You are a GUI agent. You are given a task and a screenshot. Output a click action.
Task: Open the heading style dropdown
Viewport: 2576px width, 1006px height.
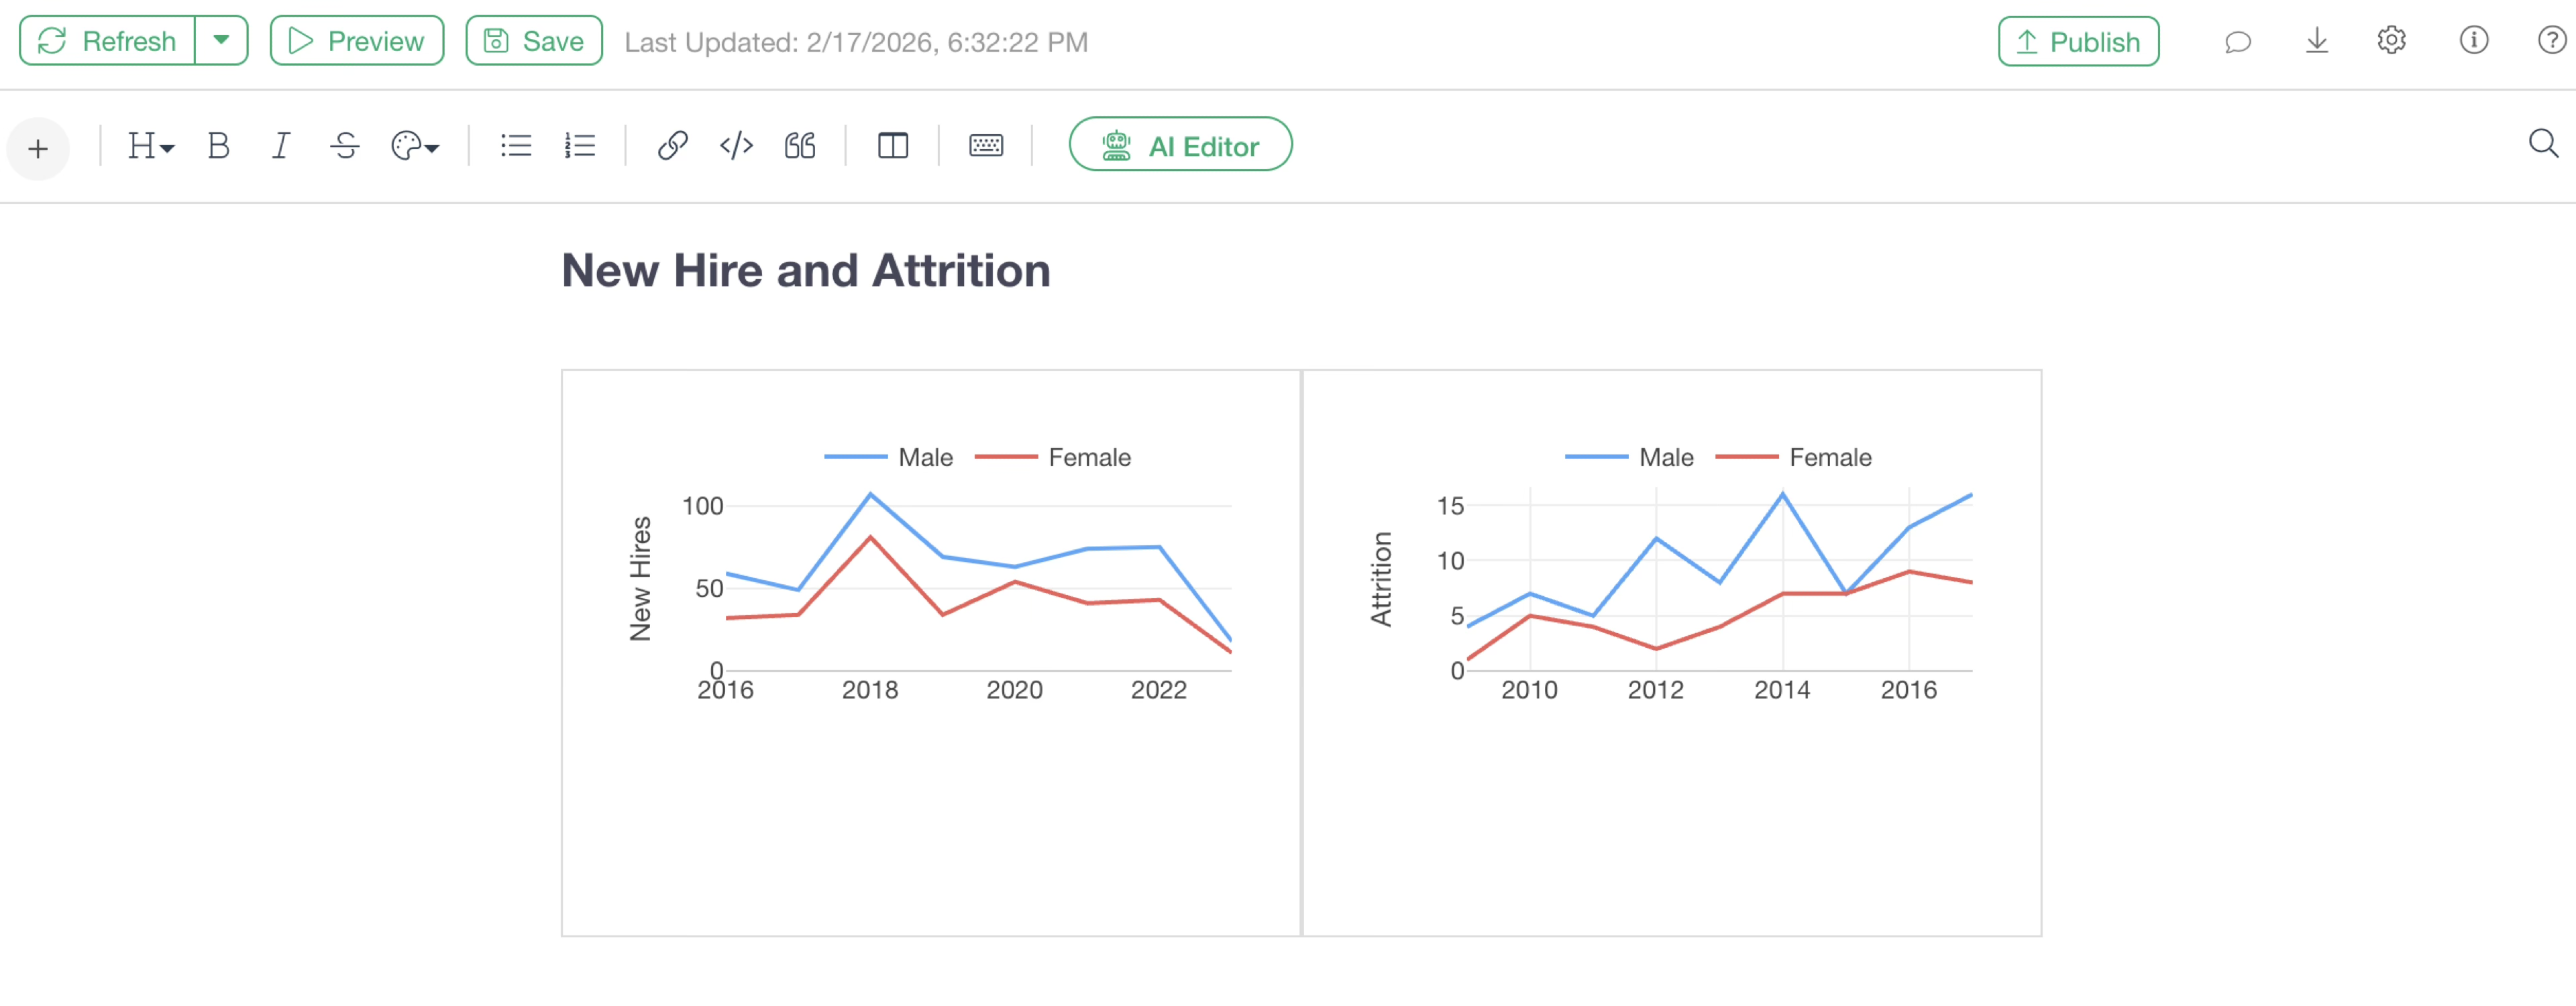[150, 146]
